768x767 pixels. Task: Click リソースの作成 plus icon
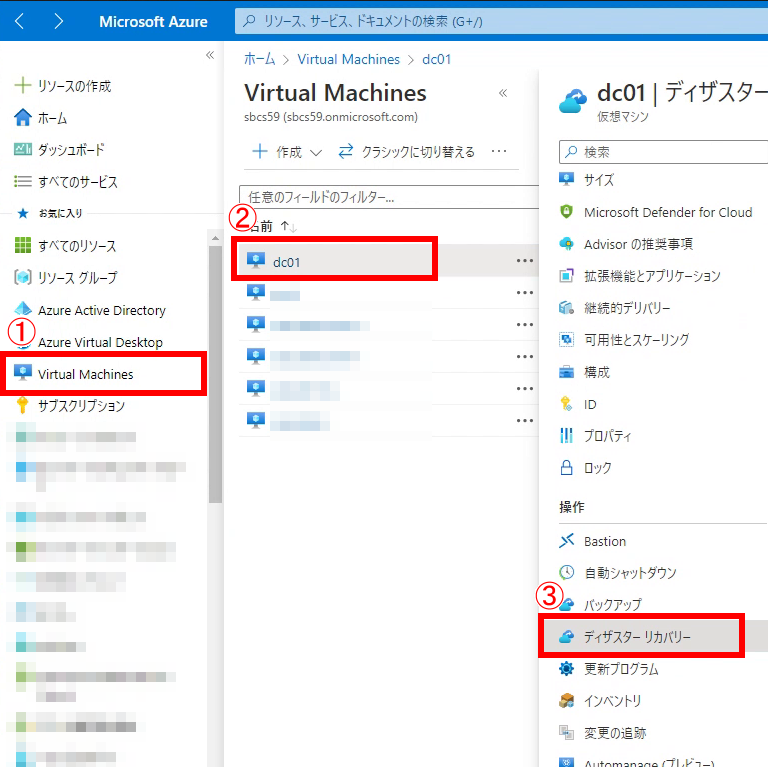[x=23, y=86]
